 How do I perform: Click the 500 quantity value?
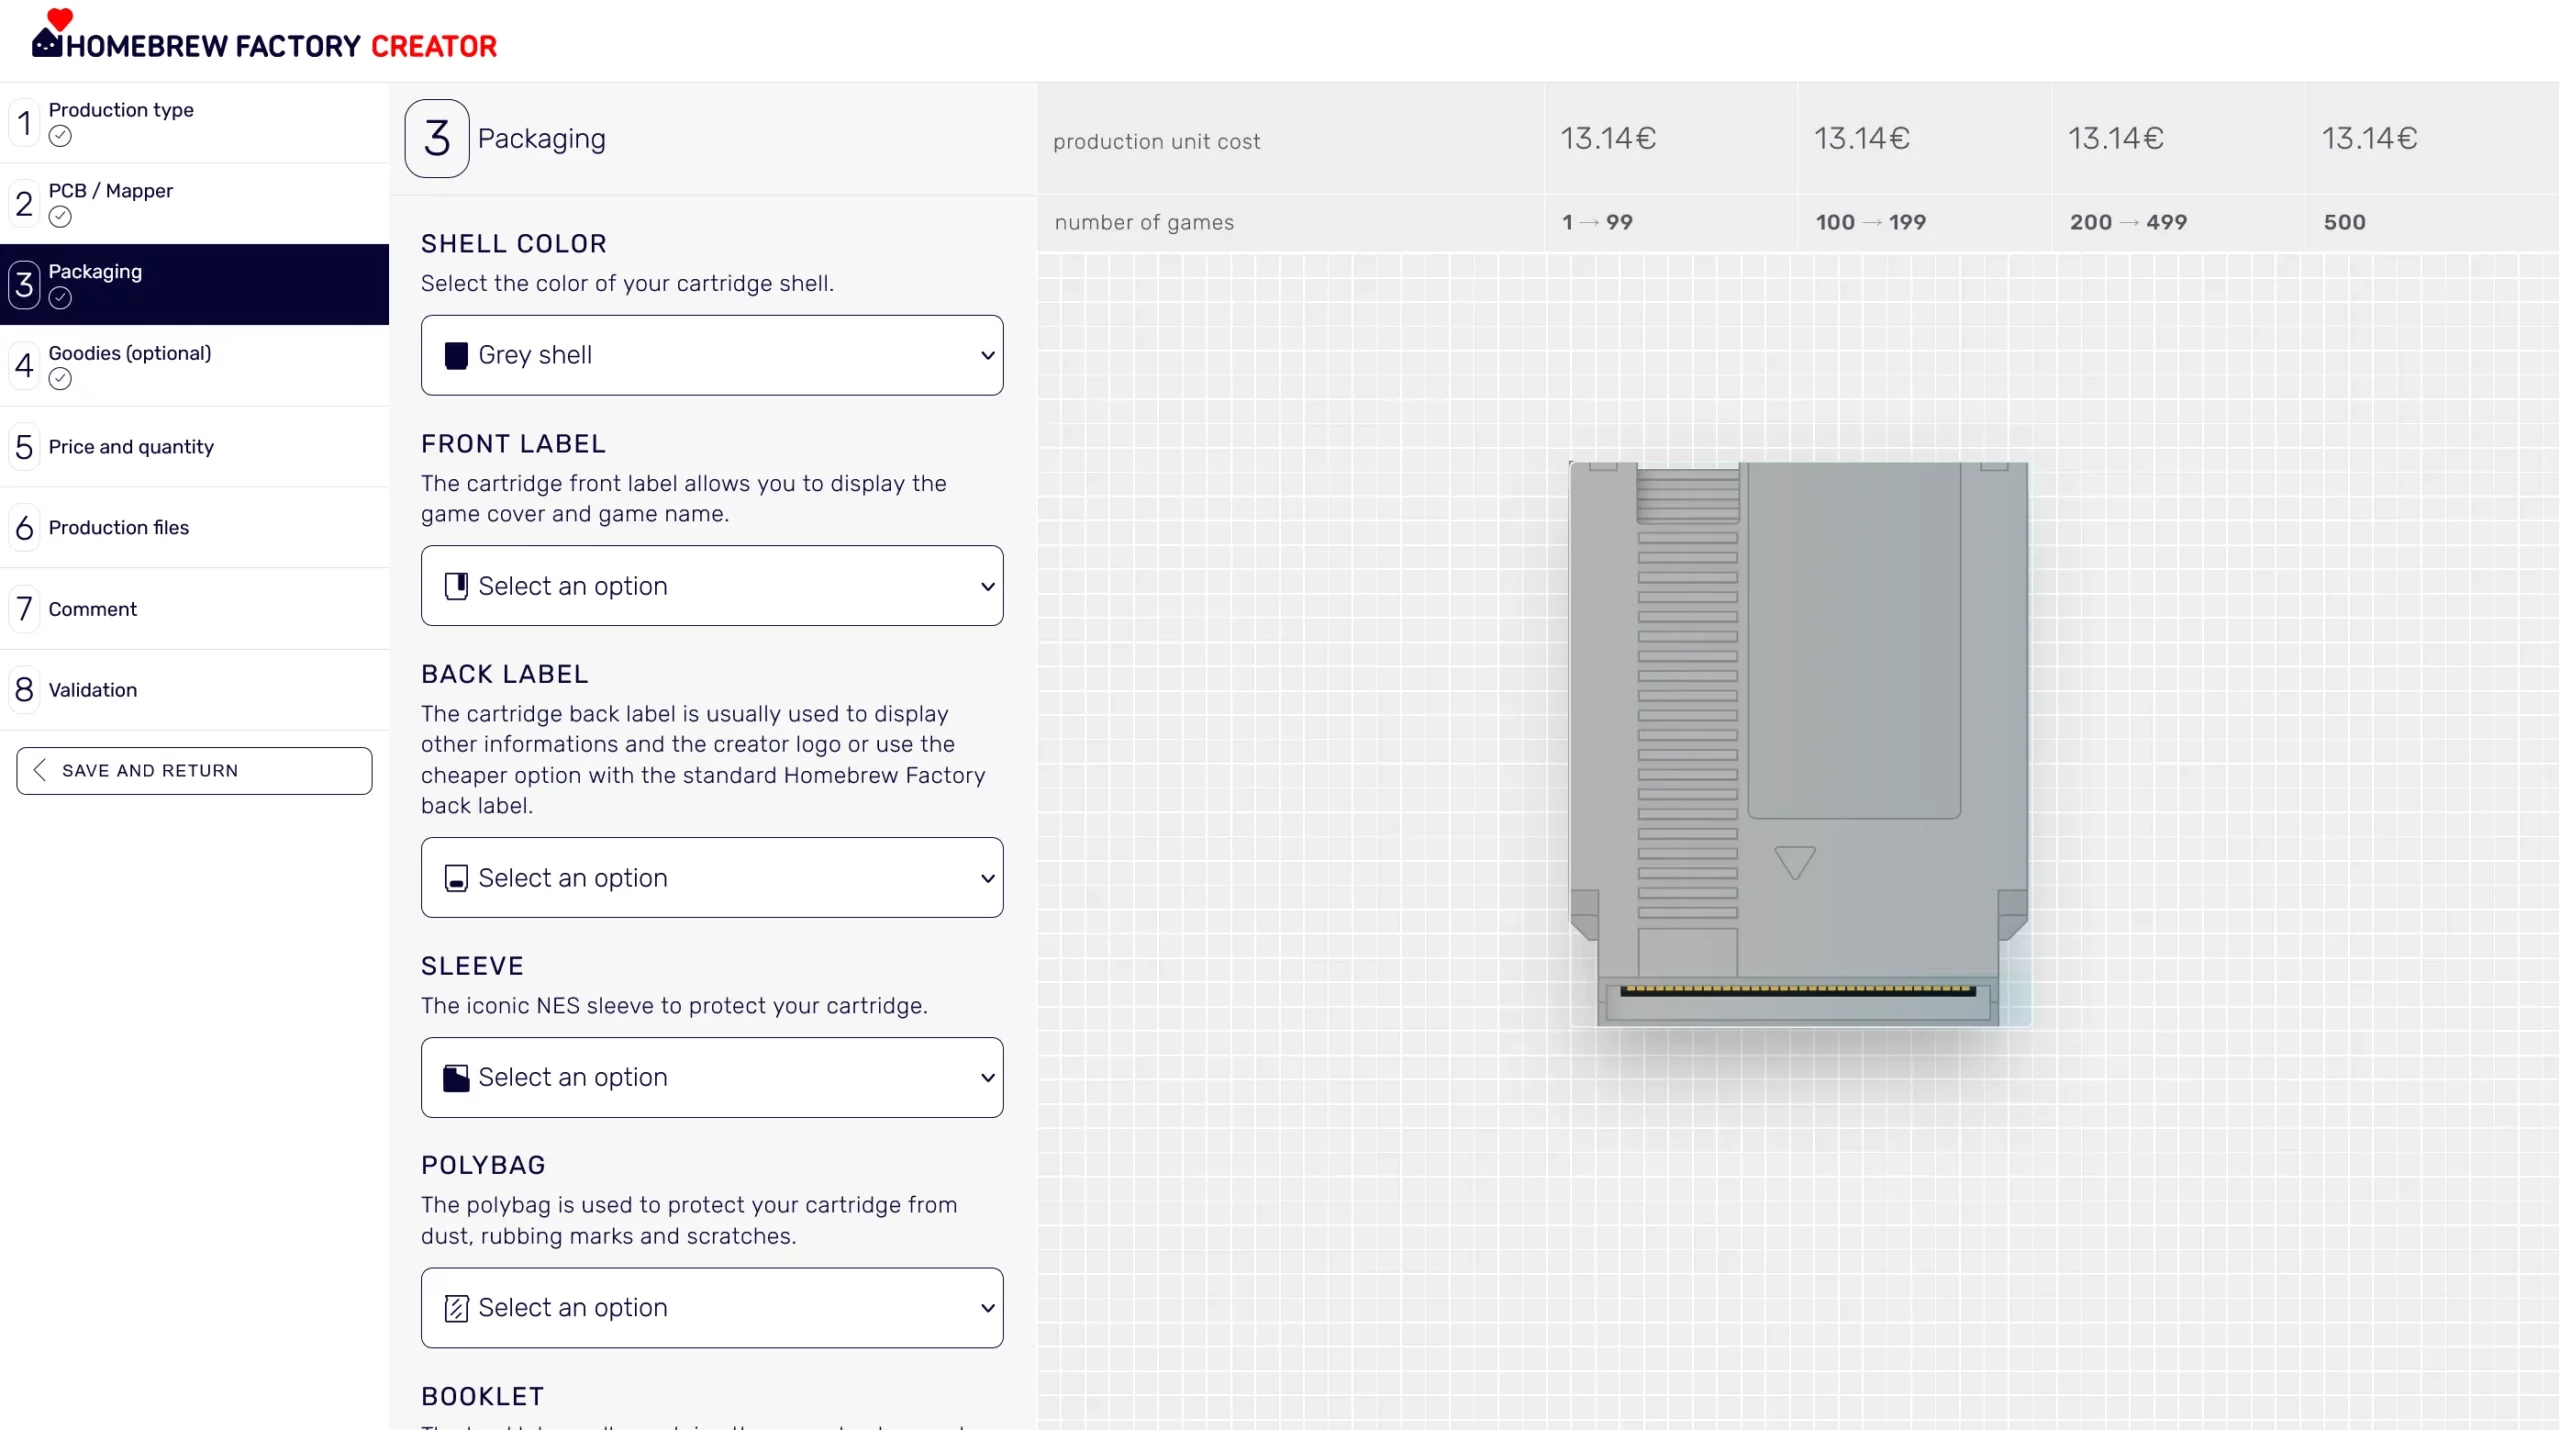click(2344, 222)
